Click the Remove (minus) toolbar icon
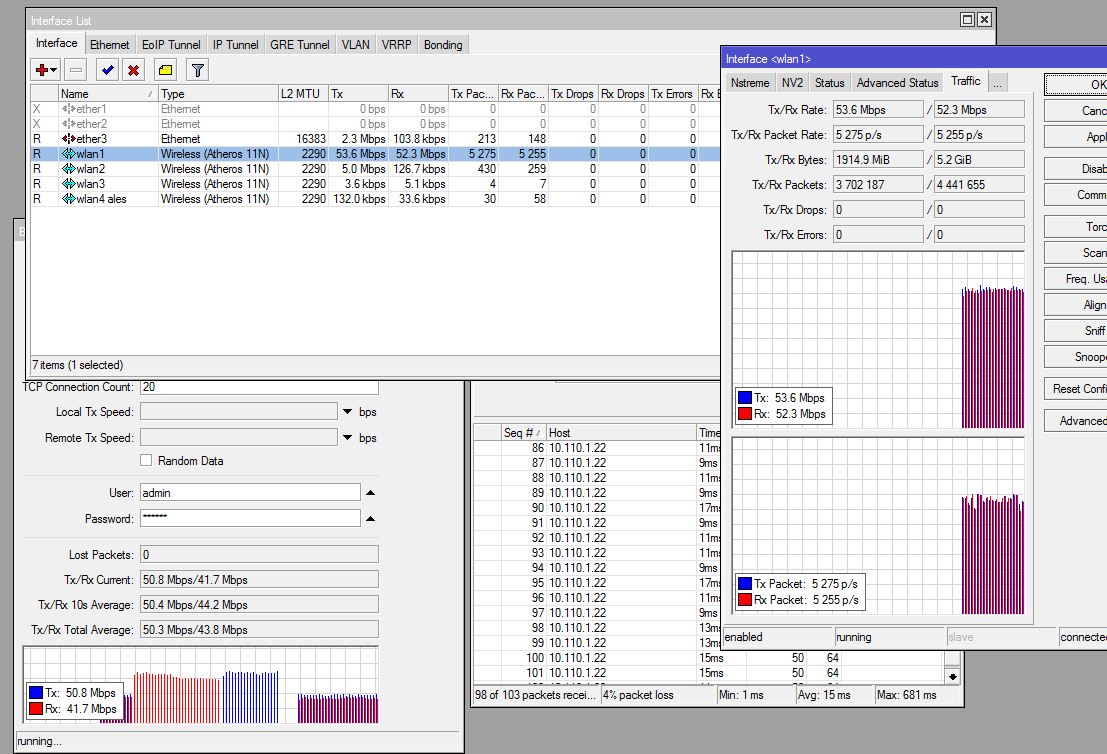Image resolution: width=1107 pixels, height=754 pixels. pos(76,70)
